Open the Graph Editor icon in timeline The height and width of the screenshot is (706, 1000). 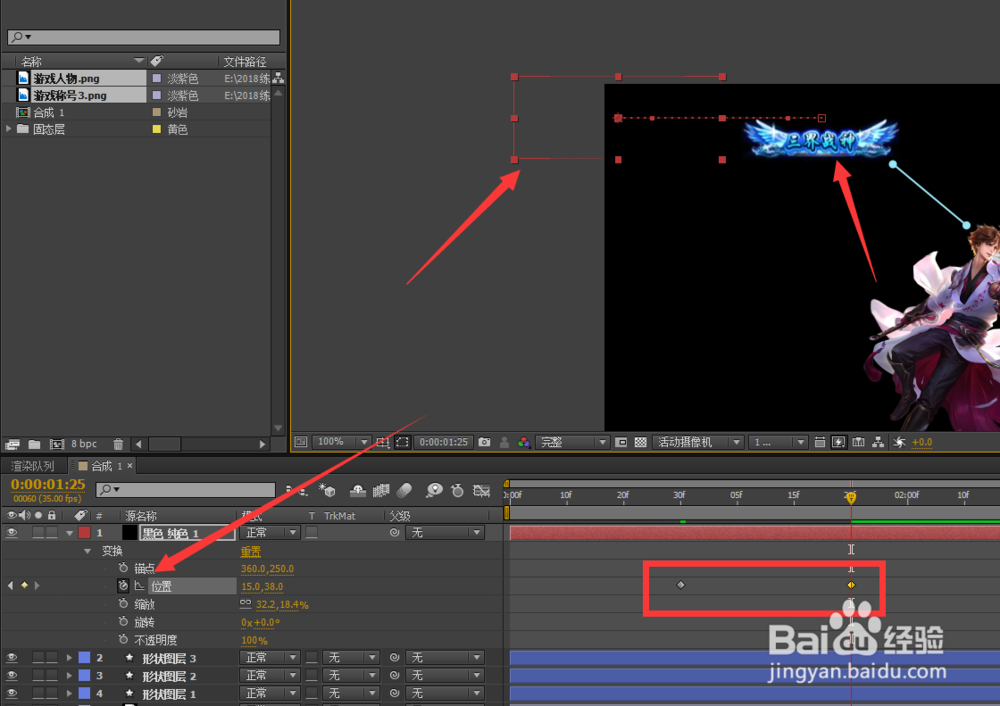point(482,490)
